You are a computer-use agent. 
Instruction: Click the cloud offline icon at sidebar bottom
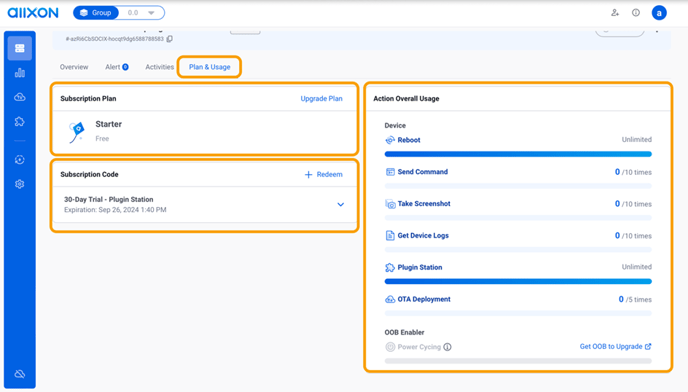point(20,374)
